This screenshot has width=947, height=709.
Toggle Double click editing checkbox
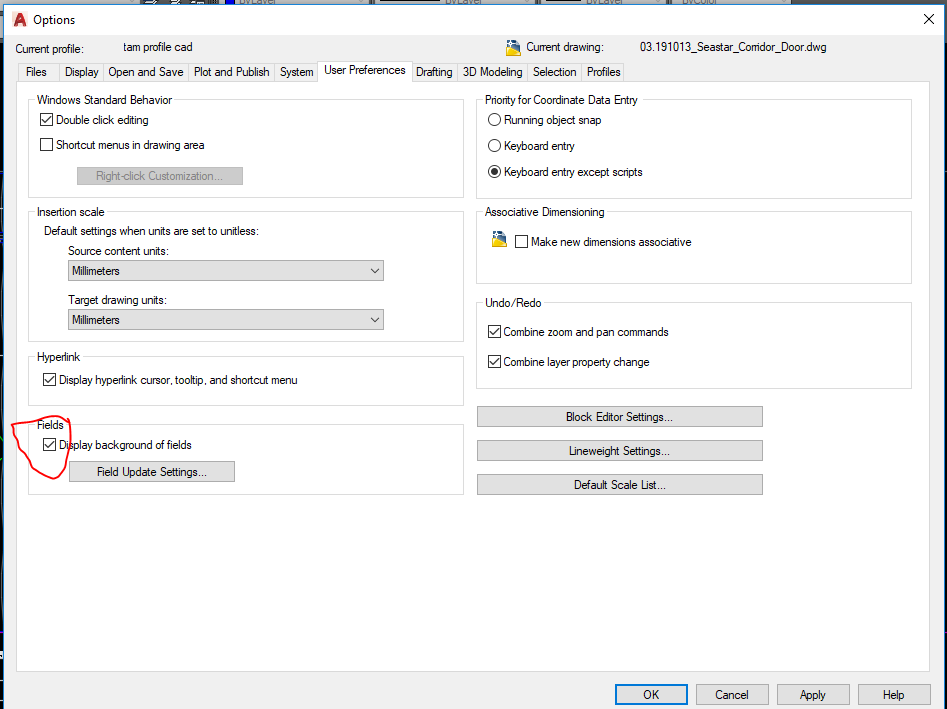[x=46, y=120]
